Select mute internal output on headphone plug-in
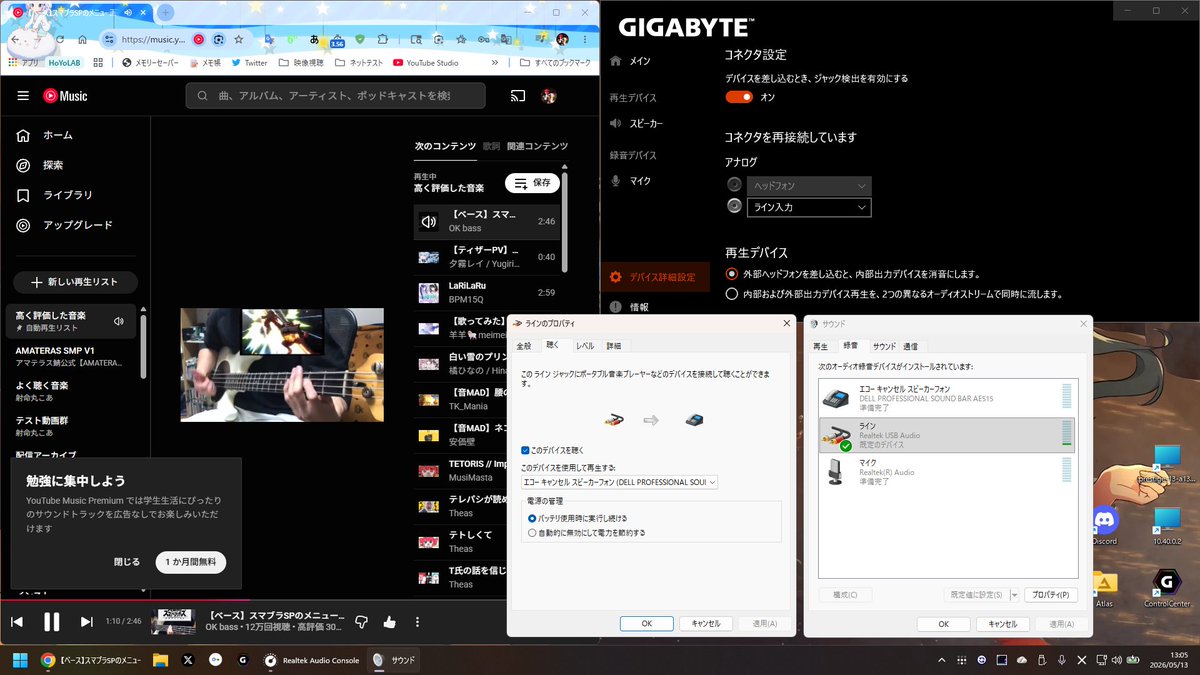This screenshot has width=1200, height=675. pos(732,273)
